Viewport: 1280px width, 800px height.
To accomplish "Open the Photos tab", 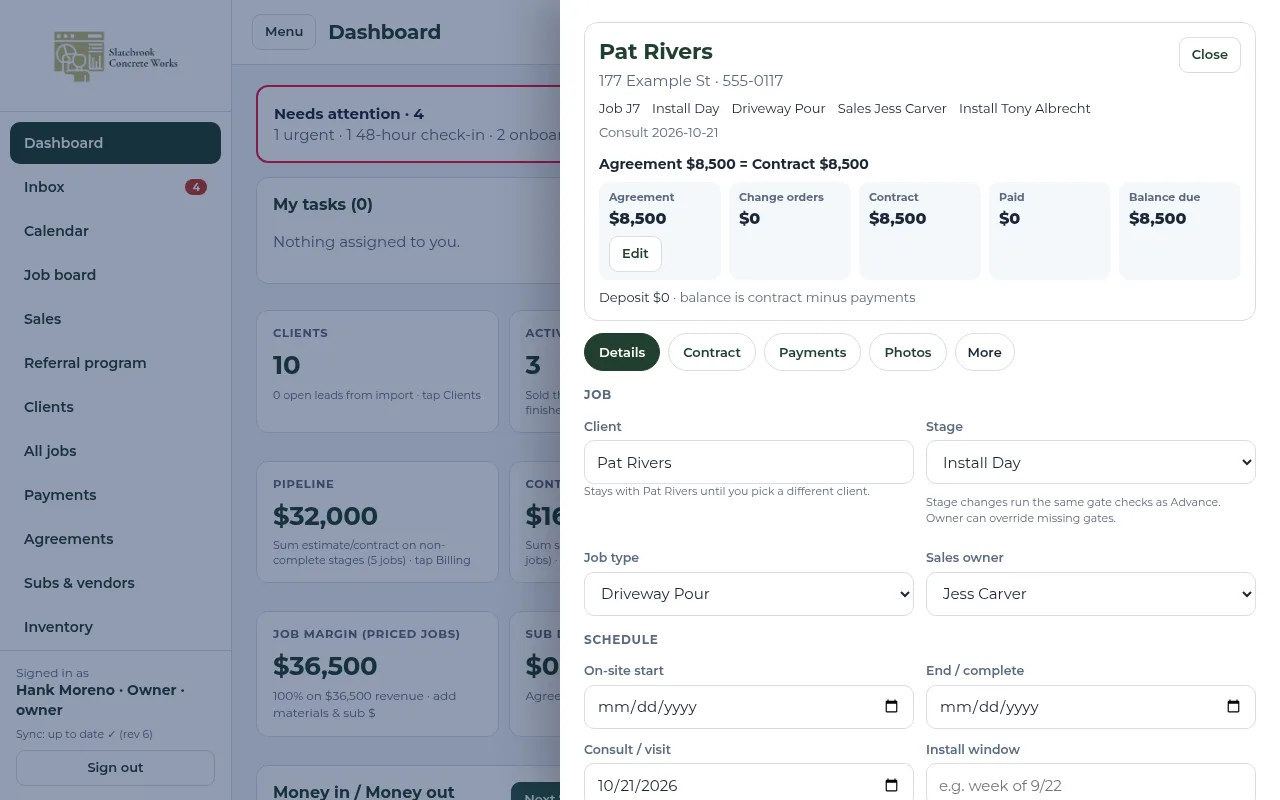I will pyautogui.click(x=908, y=352).
